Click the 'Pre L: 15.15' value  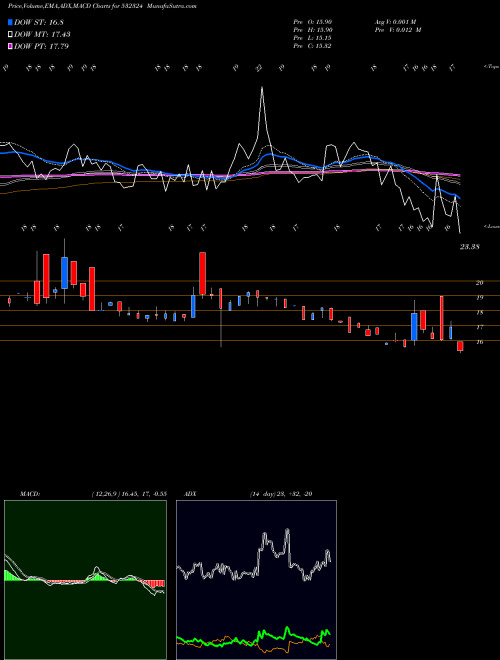tap(313, 38)
